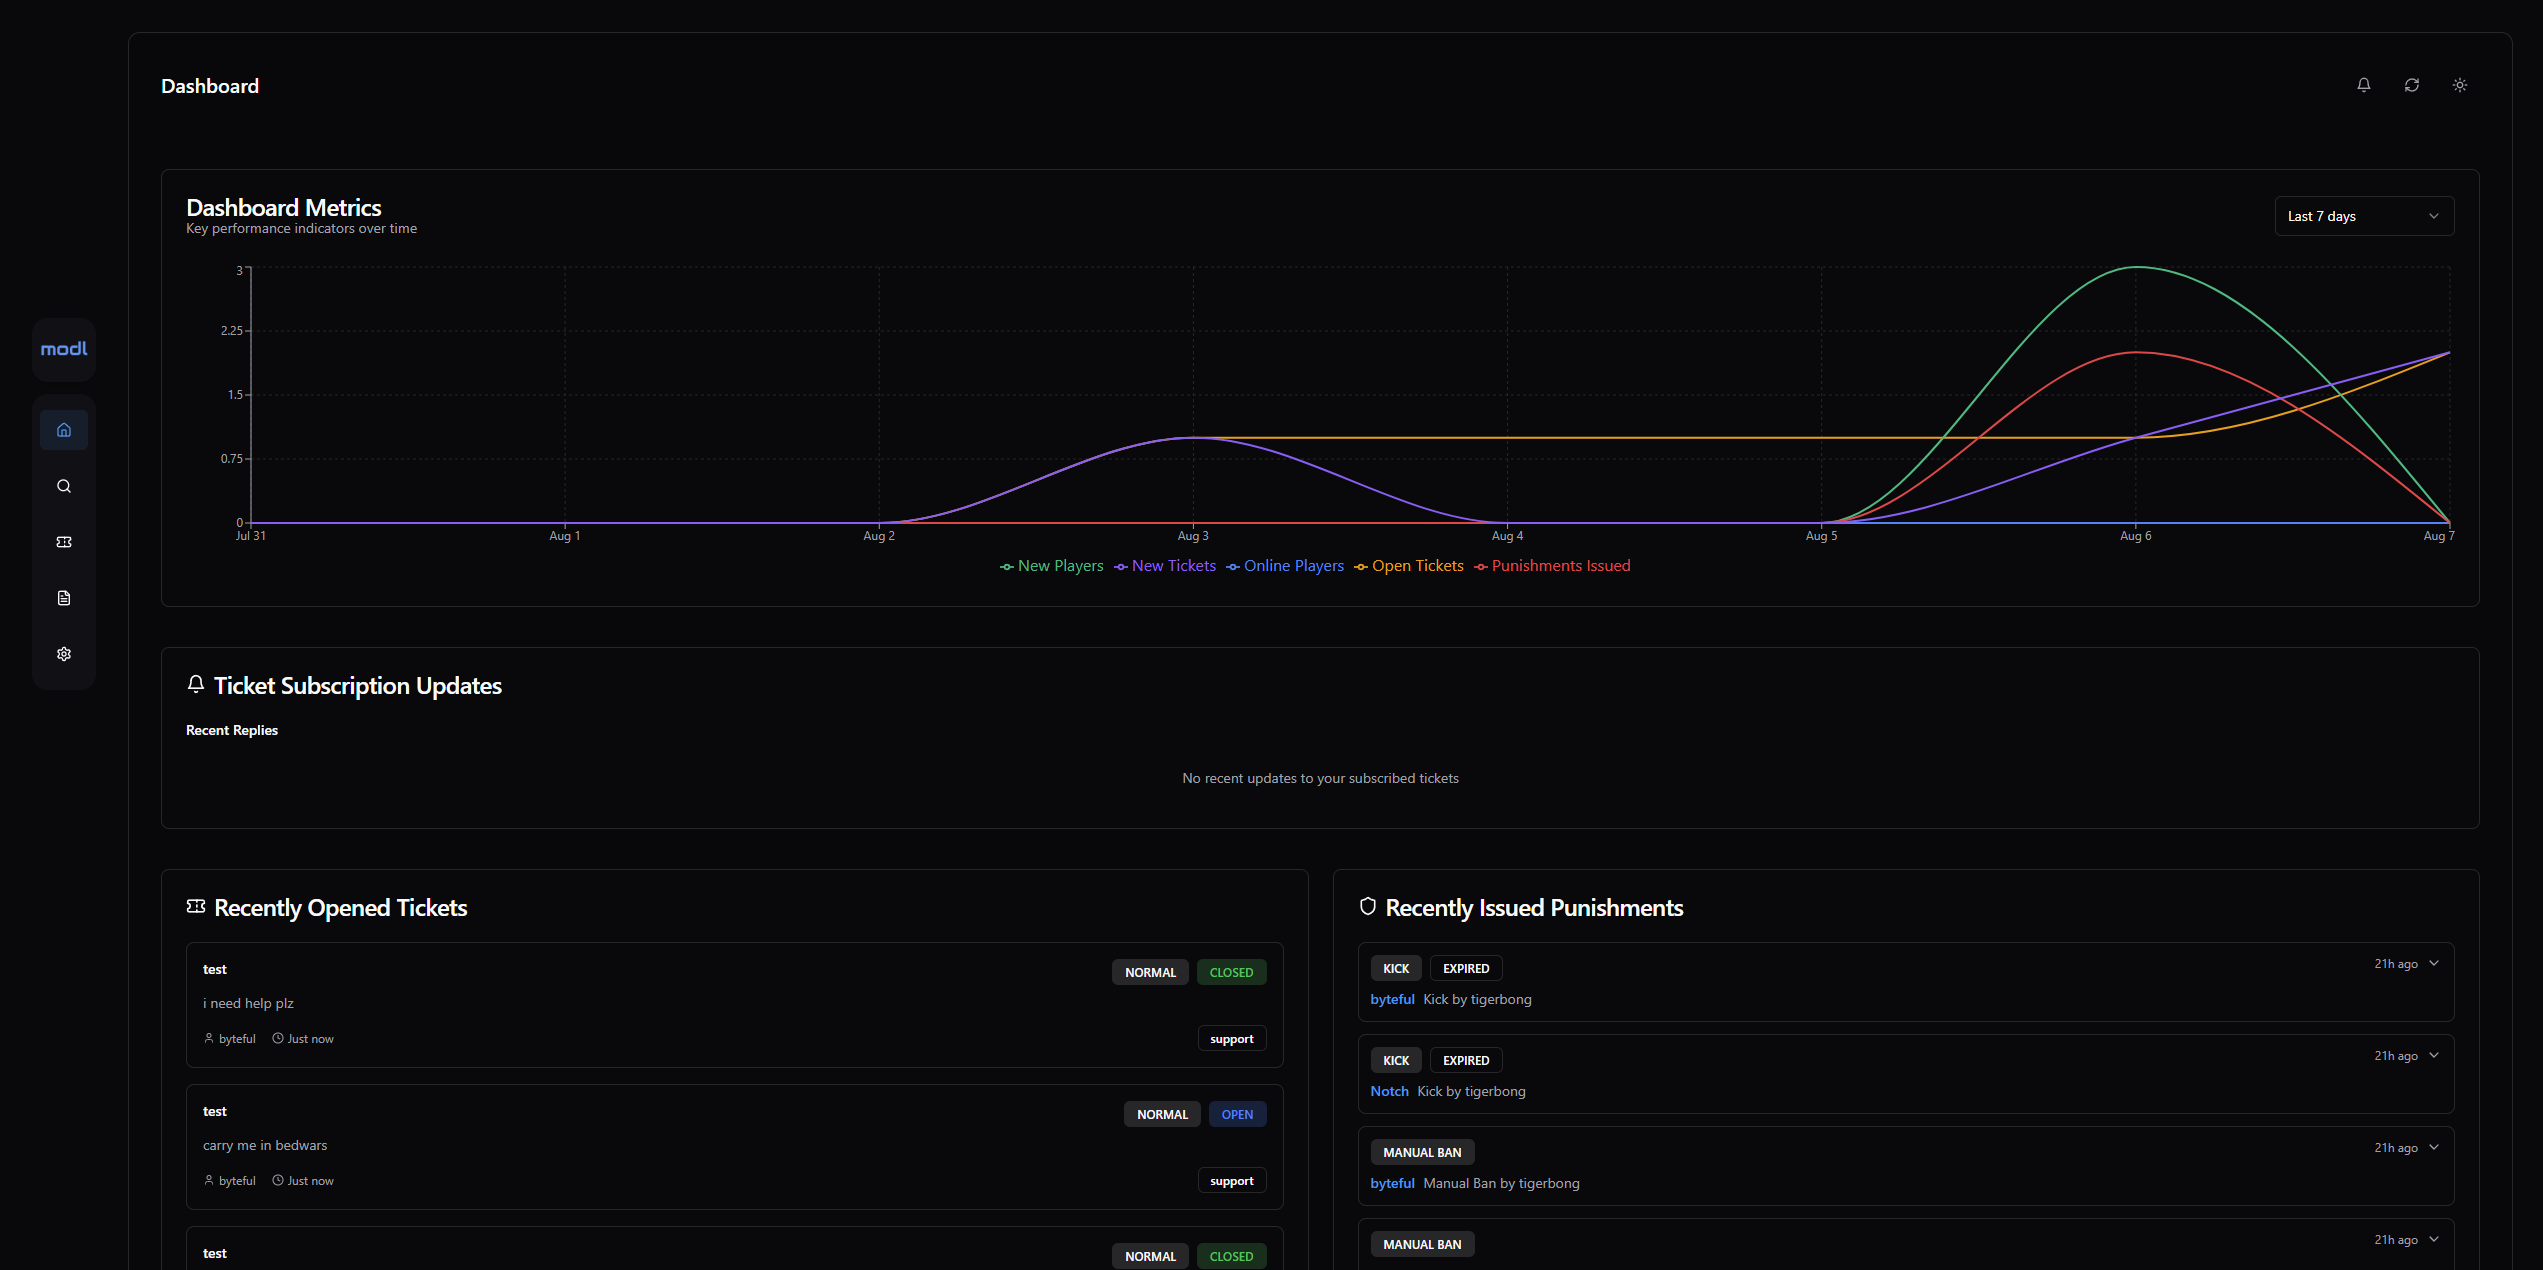Click OPEN badge on bedwars ticket
The width and height of the screenshot is (2543, 1270).
click(1237, 1114)
